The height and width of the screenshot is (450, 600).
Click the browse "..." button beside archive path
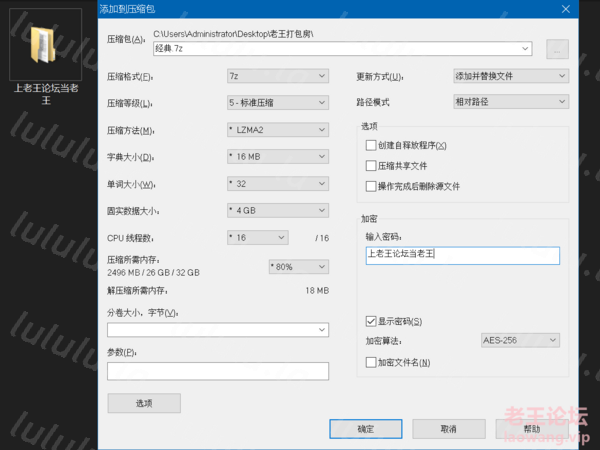557,48
